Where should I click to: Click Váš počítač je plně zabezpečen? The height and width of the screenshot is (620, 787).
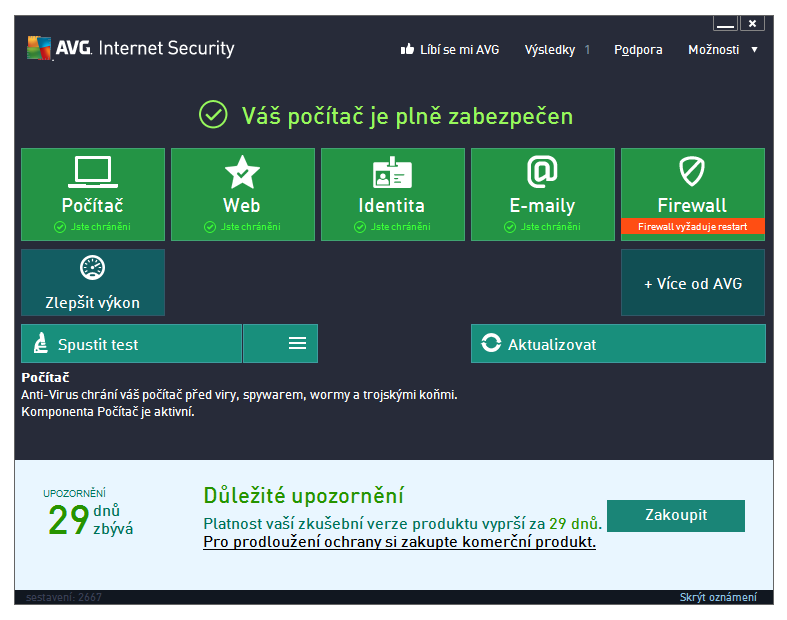(x=407, y=116)
